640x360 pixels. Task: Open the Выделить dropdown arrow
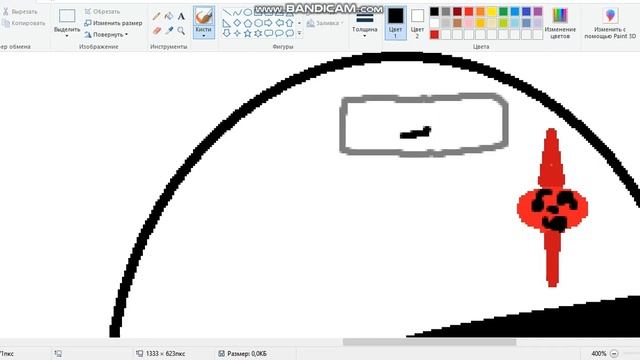(x=67, y=36)
